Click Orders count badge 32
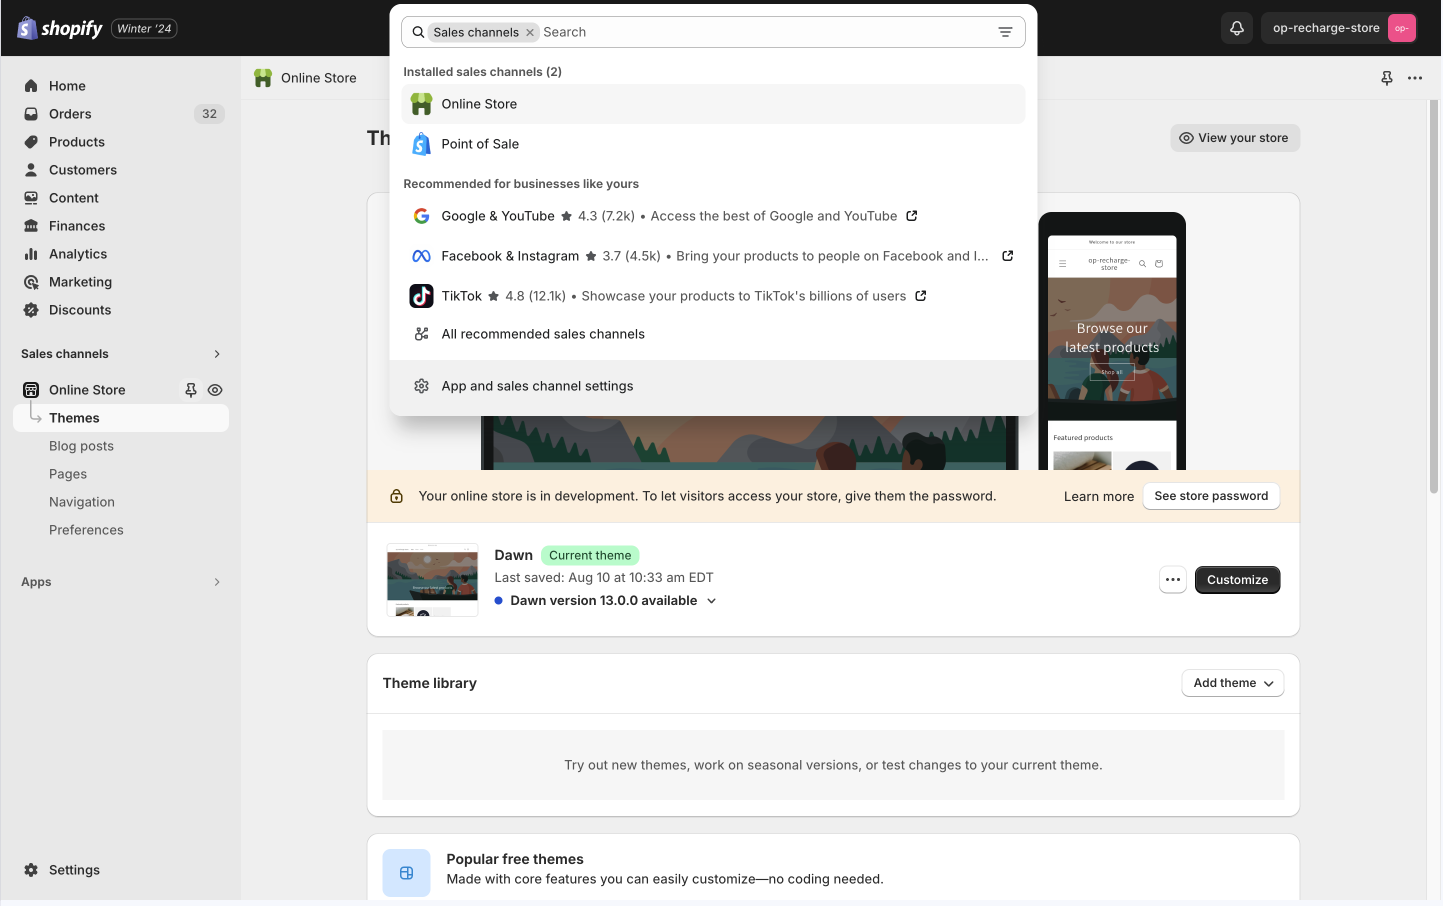Screen dimensions: 1443x906 tap(209, 114)
